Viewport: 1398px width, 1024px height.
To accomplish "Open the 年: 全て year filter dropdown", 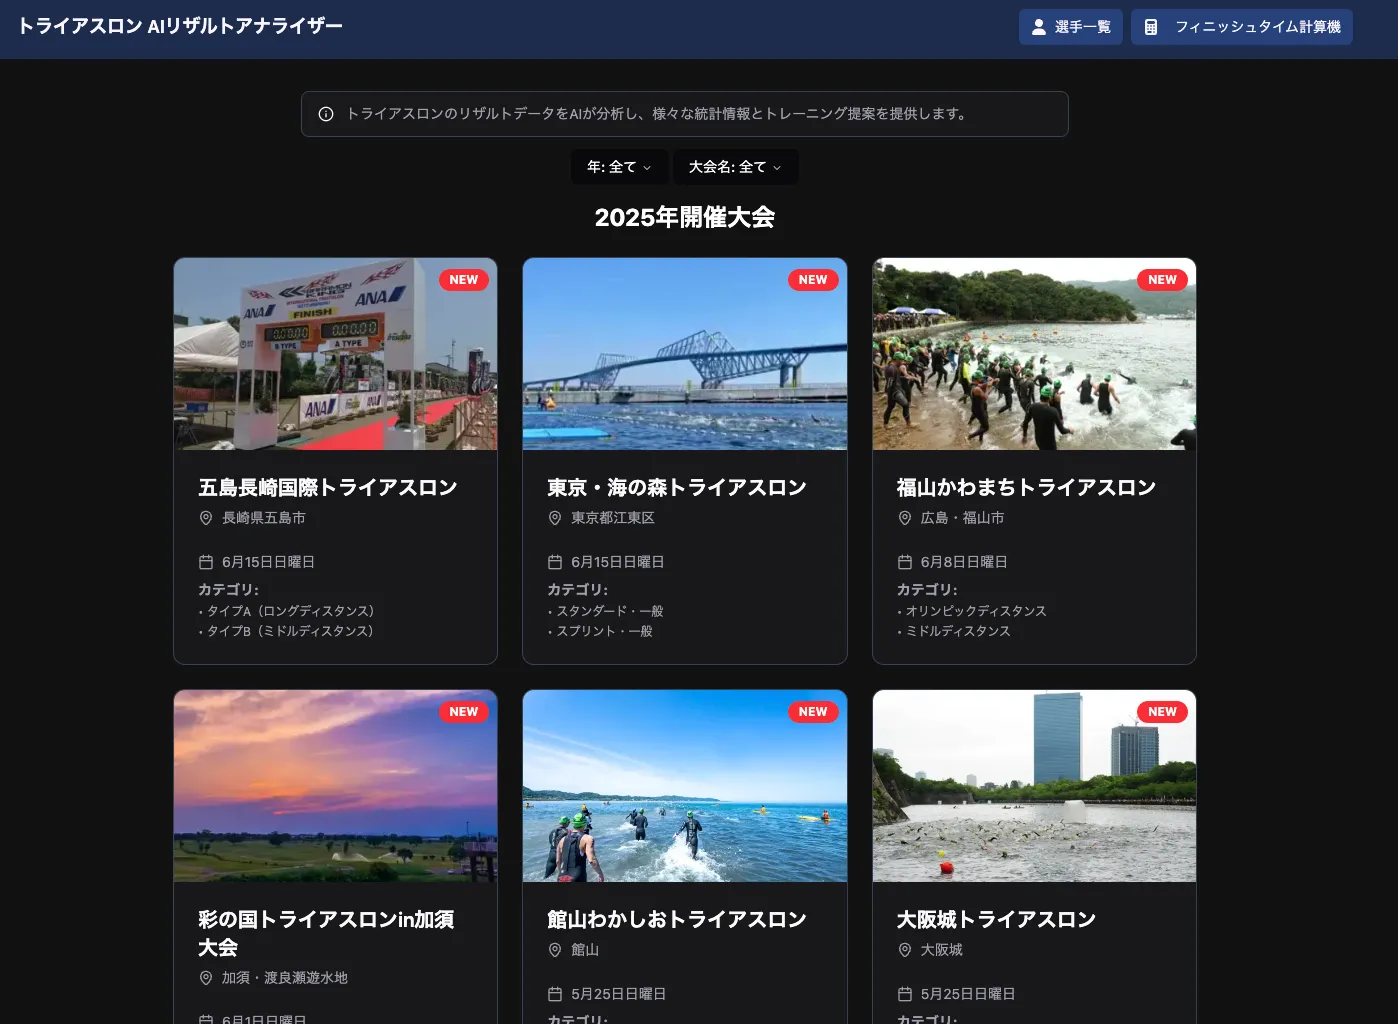I will (619, 167).
